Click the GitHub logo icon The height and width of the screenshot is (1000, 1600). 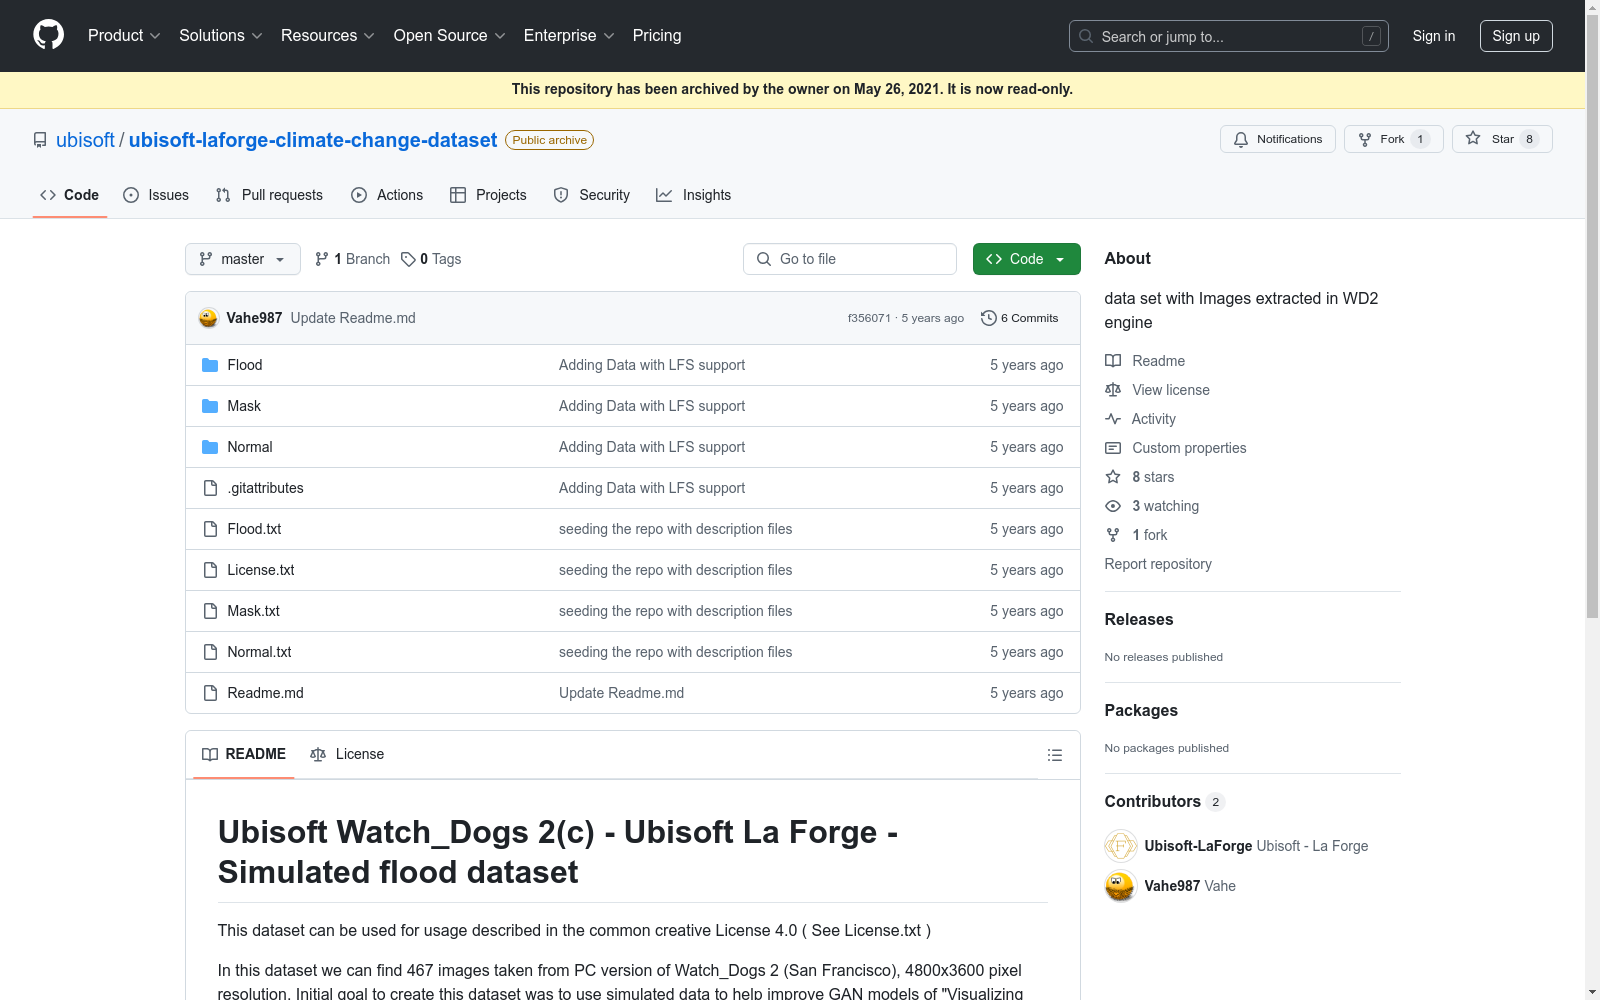click(x=48, y=35)
